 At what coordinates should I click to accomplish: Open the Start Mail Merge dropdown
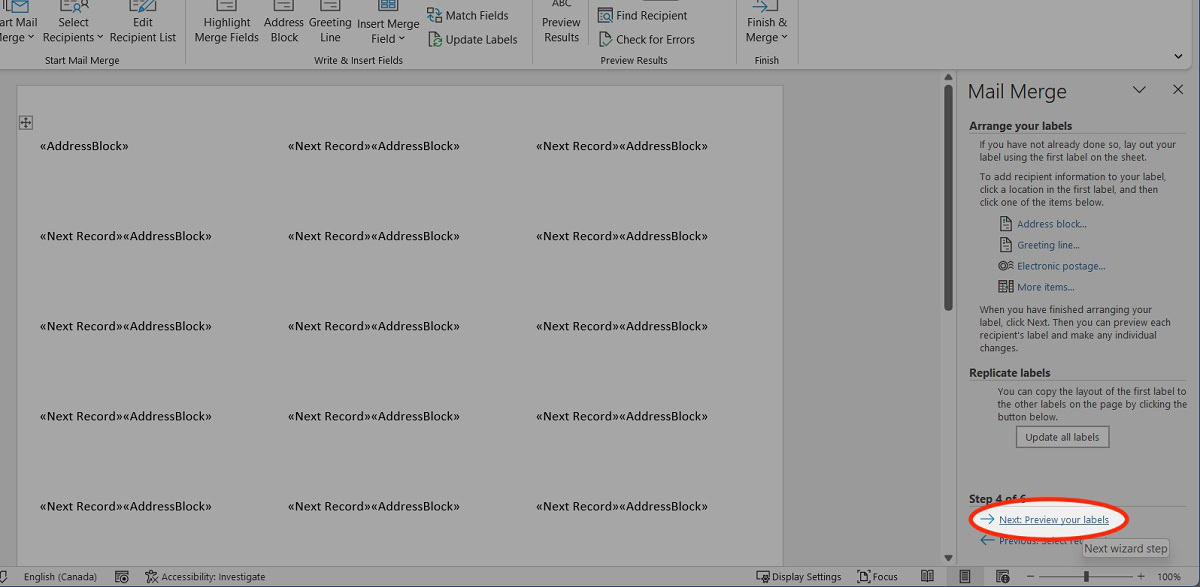[17, 24]
